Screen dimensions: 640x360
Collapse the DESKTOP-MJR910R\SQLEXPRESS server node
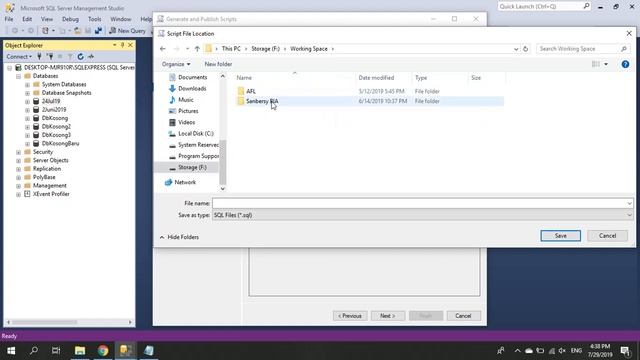pyautogui.click(x=9, y=68)
